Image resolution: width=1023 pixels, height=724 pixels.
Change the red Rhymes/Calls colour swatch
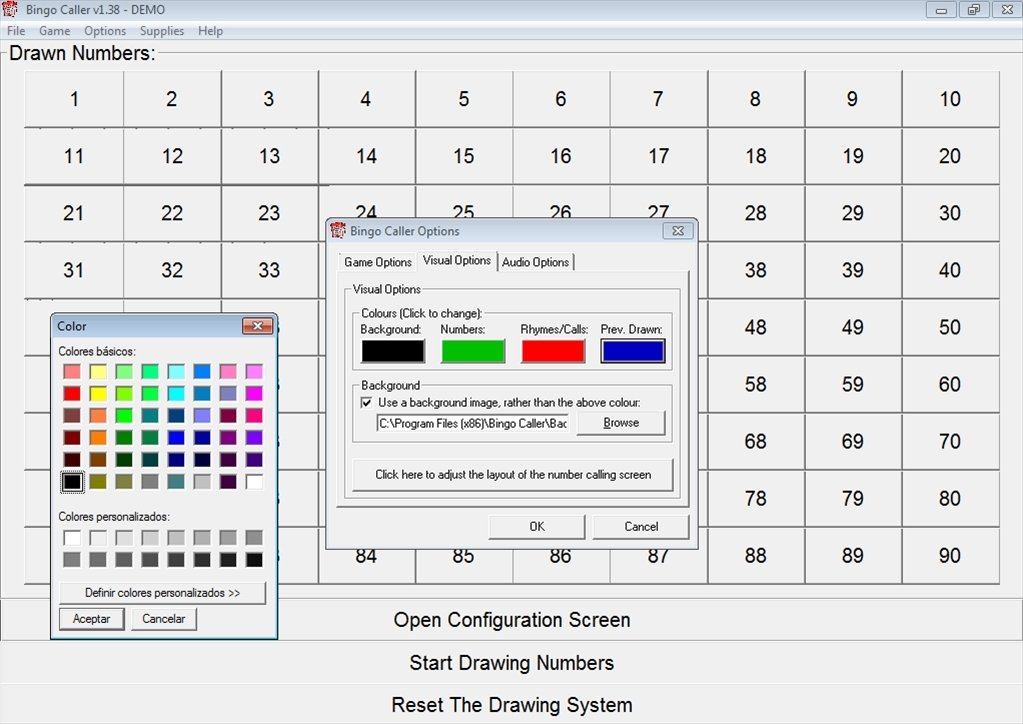tap(553, 351)
